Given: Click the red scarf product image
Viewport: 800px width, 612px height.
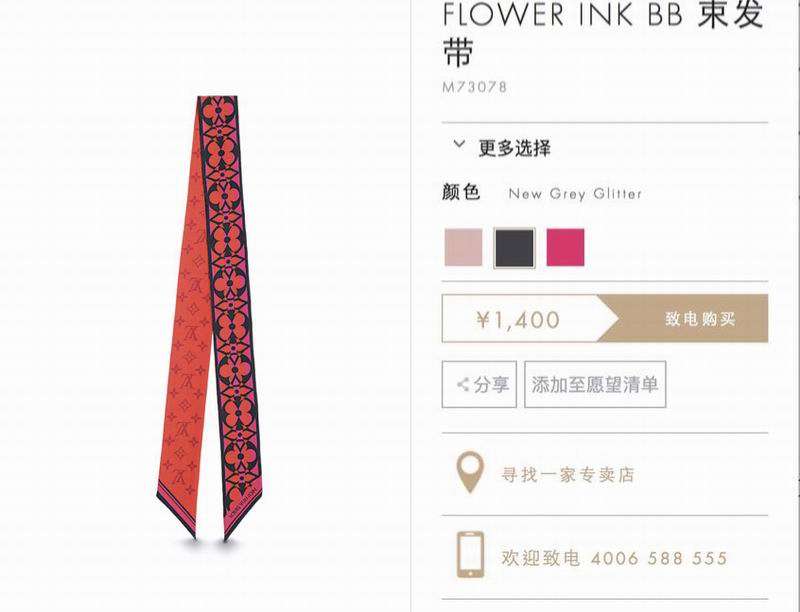Looking at the screenshot, I should point(210,317).
